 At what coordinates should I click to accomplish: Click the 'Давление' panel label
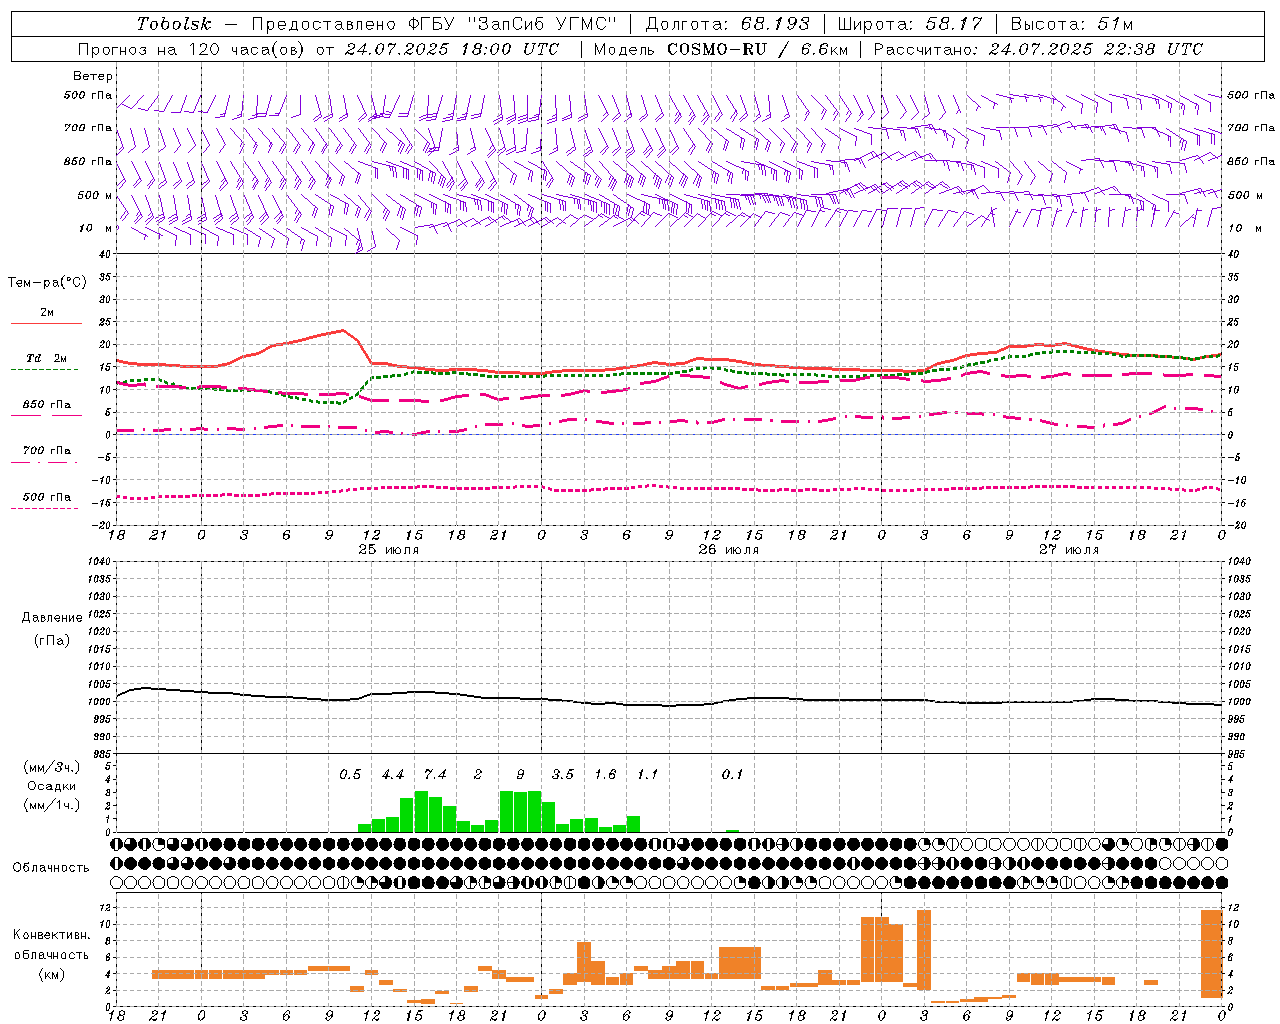pos(52,618)
